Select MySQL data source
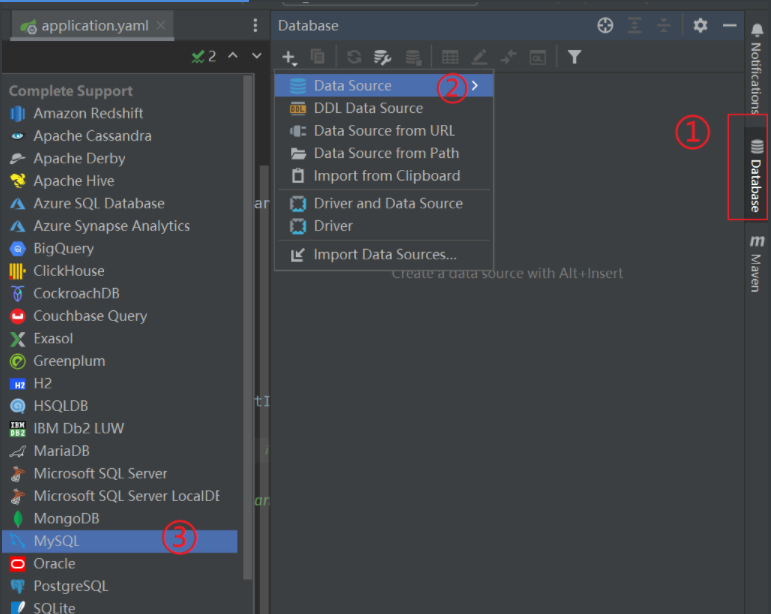Image resolution: width=771 pixels, height=614 pixels. pos(120,541)
